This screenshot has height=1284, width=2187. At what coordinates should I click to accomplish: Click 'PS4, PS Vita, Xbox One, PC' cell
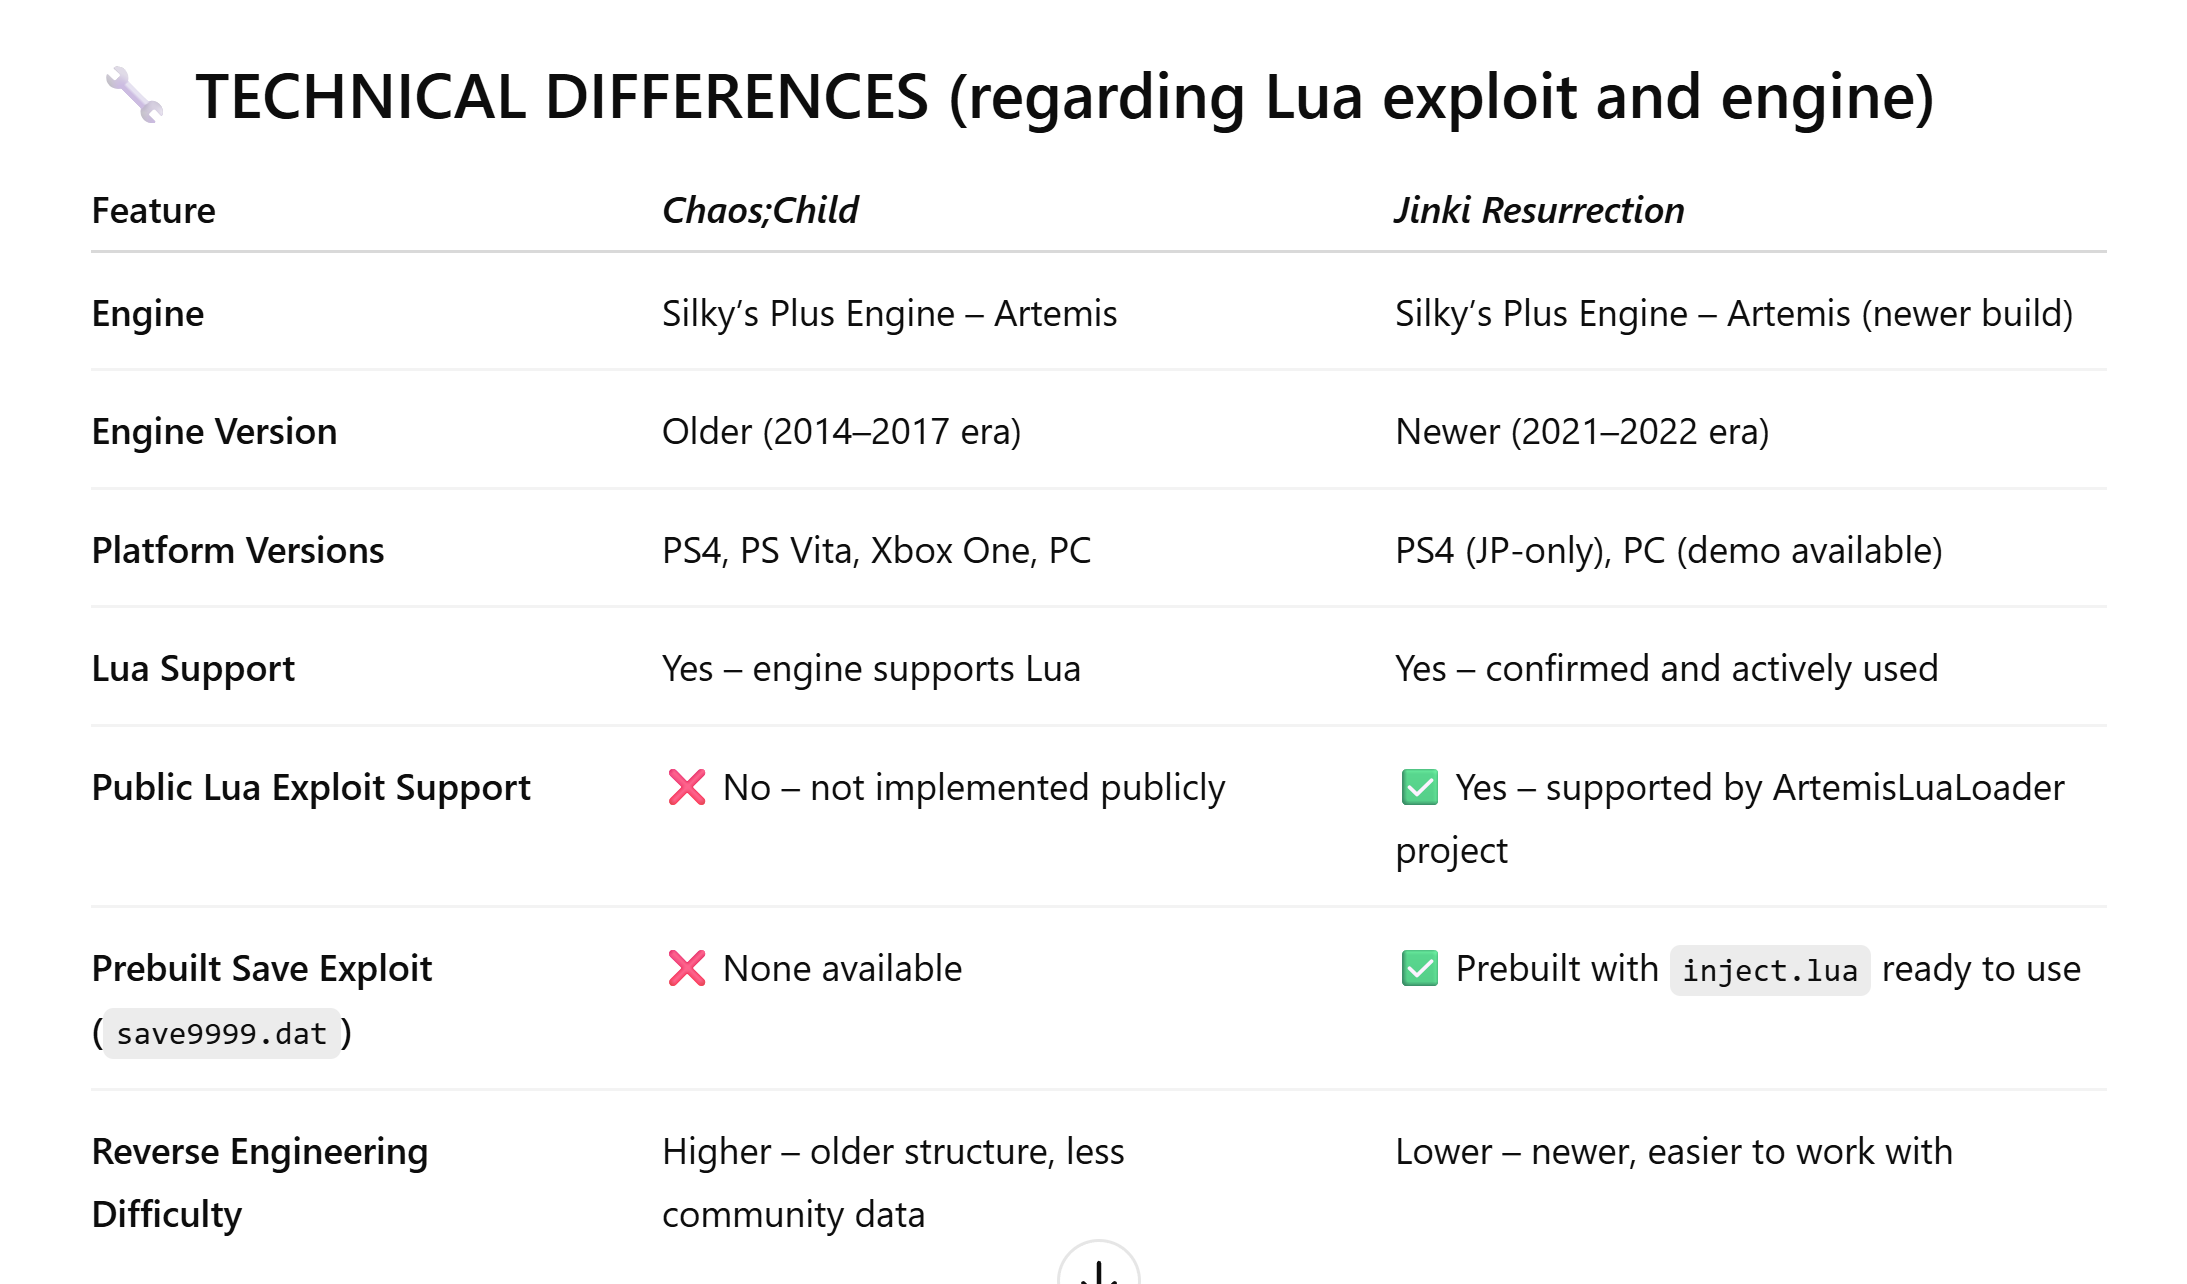[876, 550]
